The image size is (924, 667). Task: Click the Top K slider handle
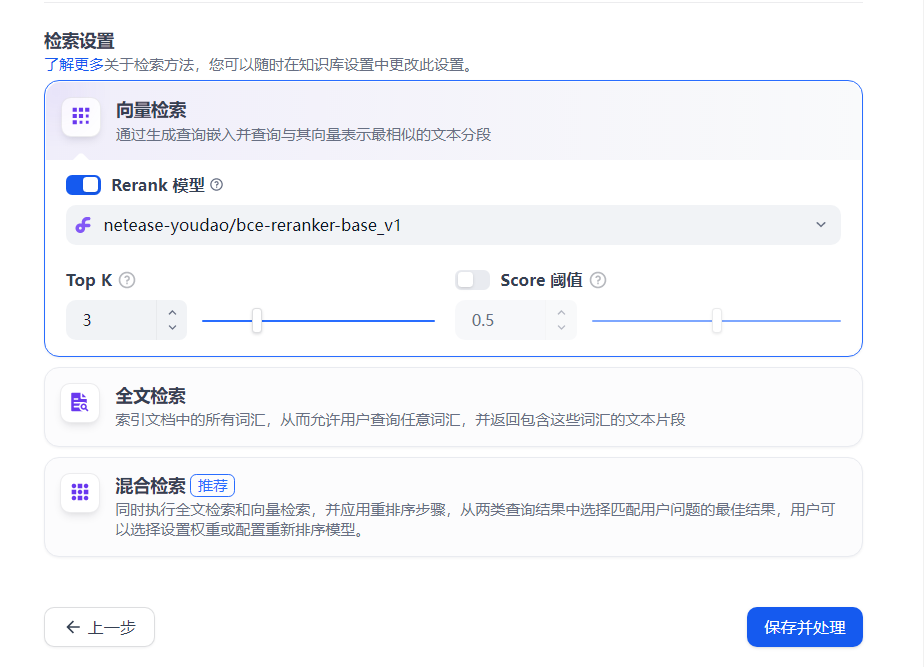[257, 320]
